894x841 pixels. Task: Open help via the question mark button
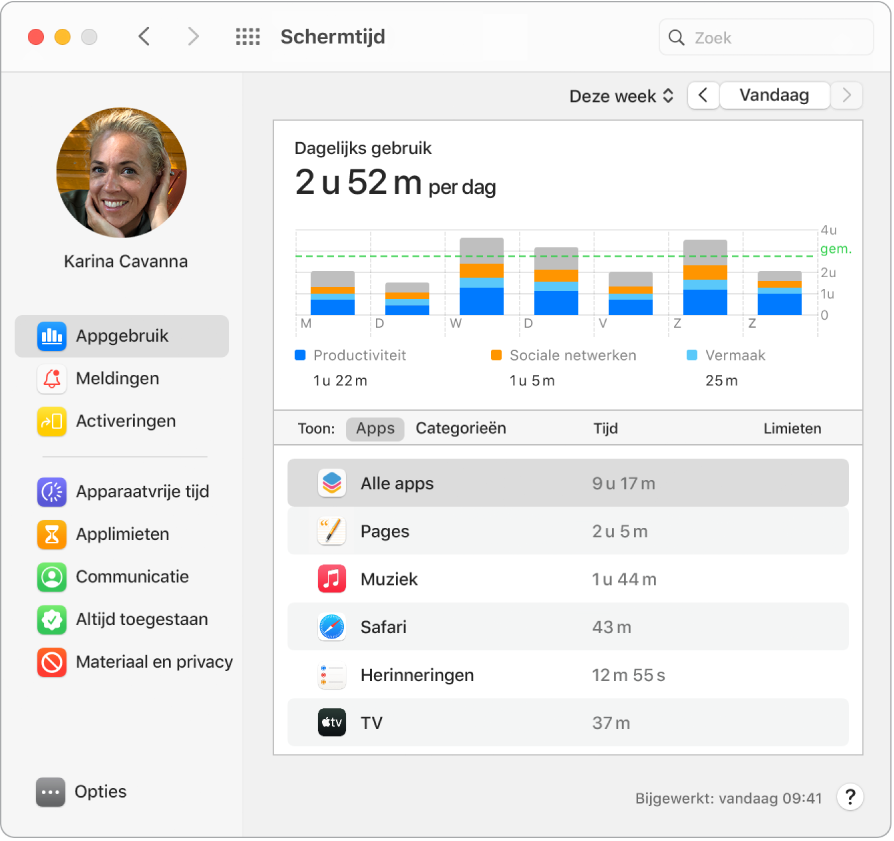(x=850, y=797)
